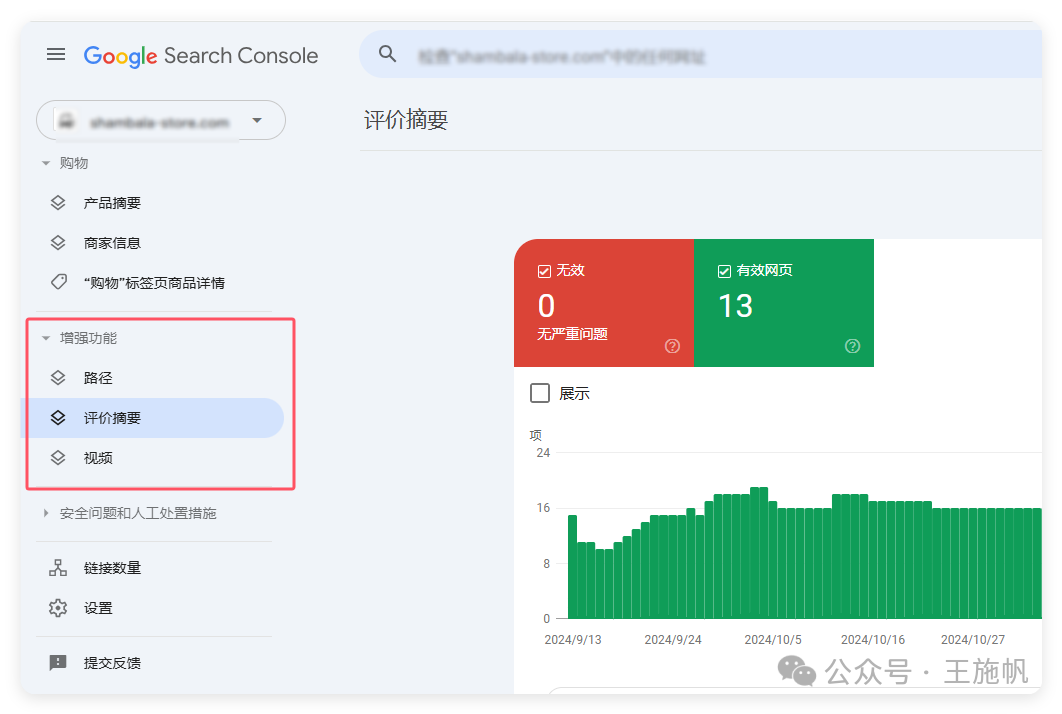This screenshot has height=714, width=1062.
Task: Collapse the 增强功能 section
Action: tap(45, 338)
